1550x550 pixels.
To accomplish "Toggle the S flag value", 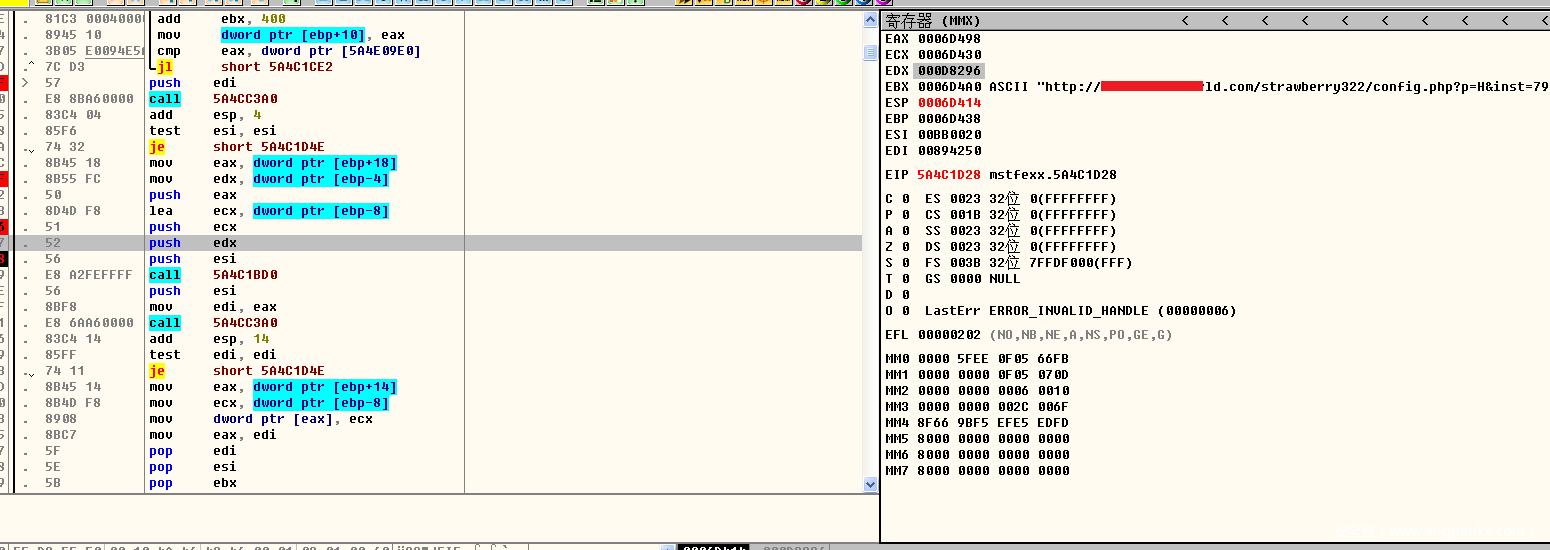I will coord(905,263).
